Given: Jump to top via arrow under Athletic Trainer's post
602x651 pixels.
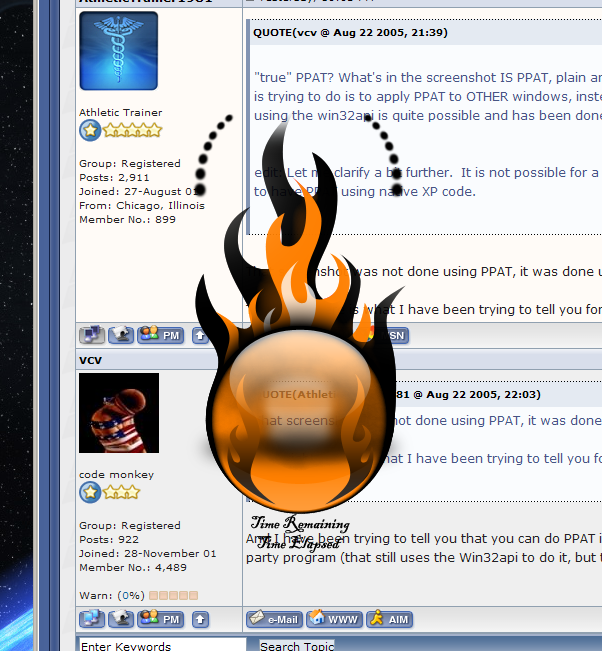Looking at the screenshot, I should (200, 335).
